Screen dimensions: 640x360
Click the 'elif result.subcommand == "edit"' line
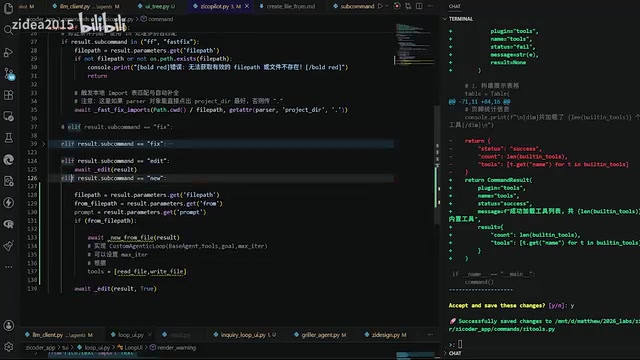[115, 161]
